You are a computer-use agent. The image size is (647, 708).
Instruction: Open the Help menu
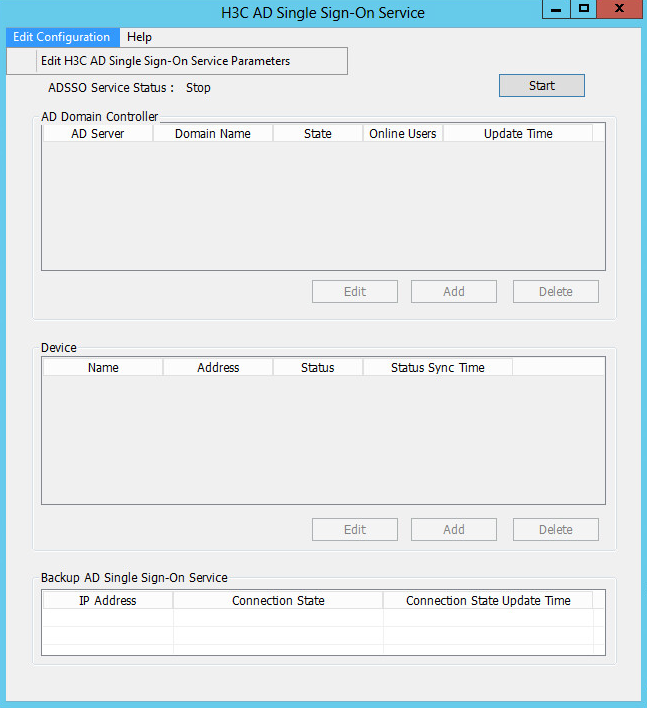coord(139,37)
